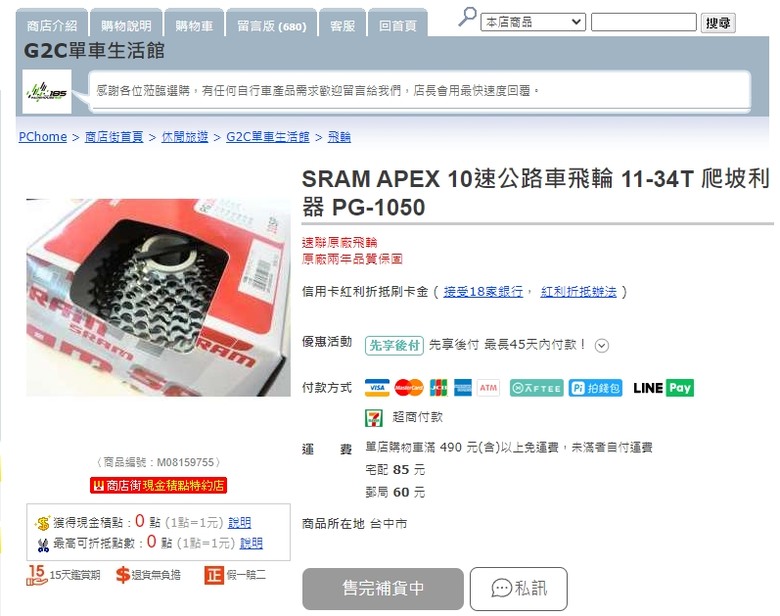This screenshot has height=616, width=780.
Task: Select the MasterCard payment icon
Action: [x=409, y=388]
